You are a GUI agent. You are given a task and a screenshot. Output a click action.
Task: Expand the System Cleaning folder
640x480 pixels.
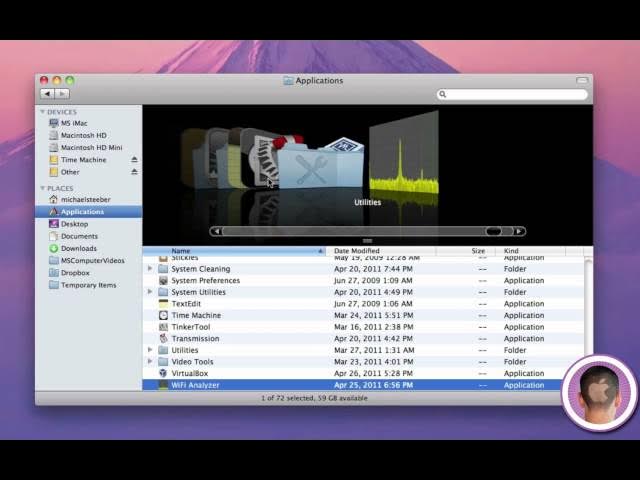(x=150, y=268)
